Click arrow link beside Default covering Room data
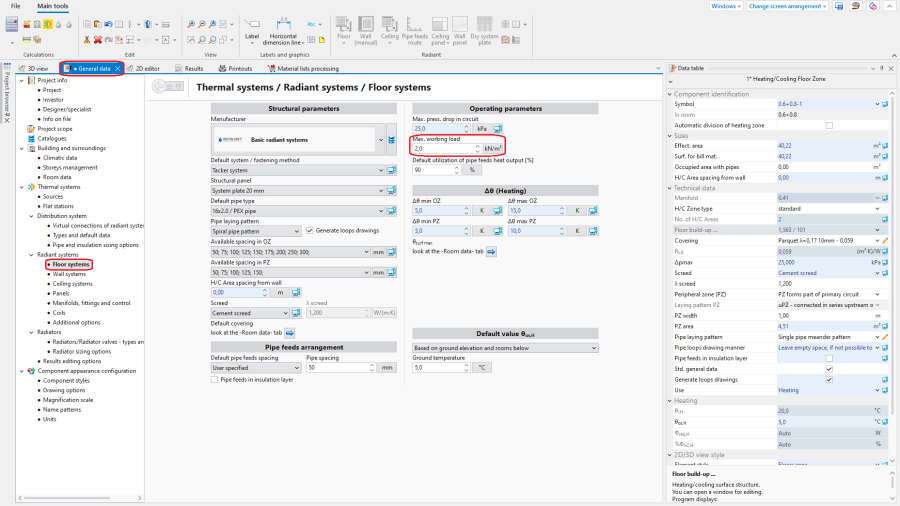 [x=290, y=333]
